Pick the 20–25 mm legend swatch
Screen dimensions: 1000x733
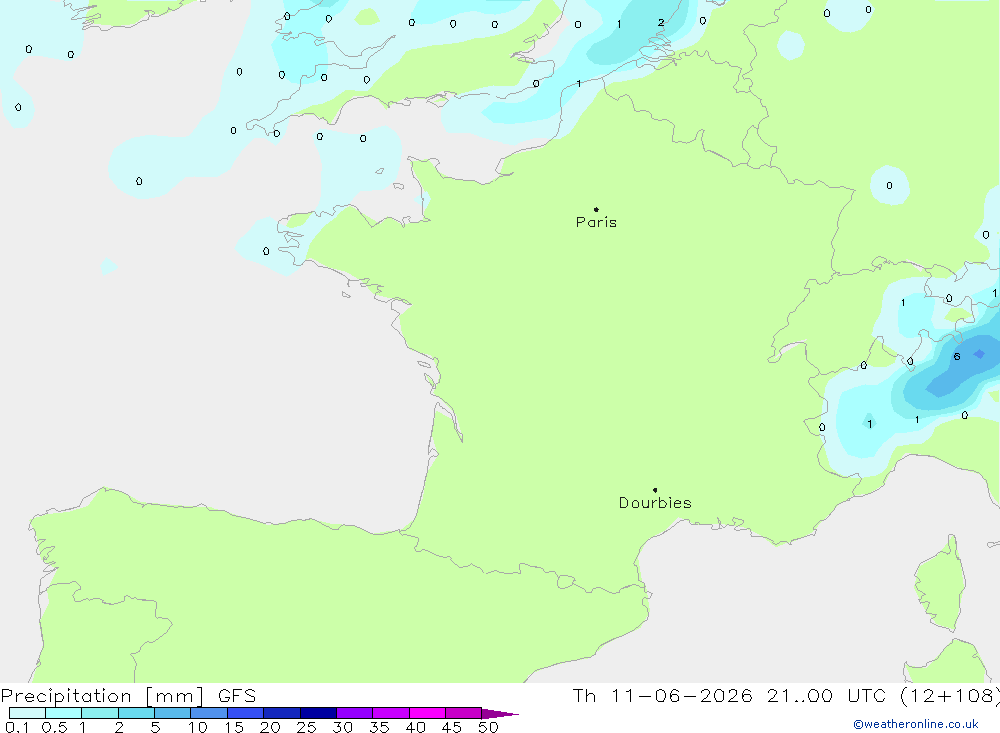tap(282, 713)
